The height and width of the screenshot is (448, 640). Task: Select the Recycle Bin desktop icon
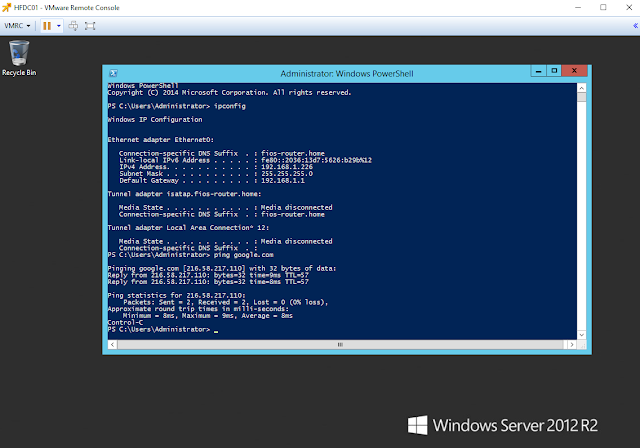pos(19,58)
